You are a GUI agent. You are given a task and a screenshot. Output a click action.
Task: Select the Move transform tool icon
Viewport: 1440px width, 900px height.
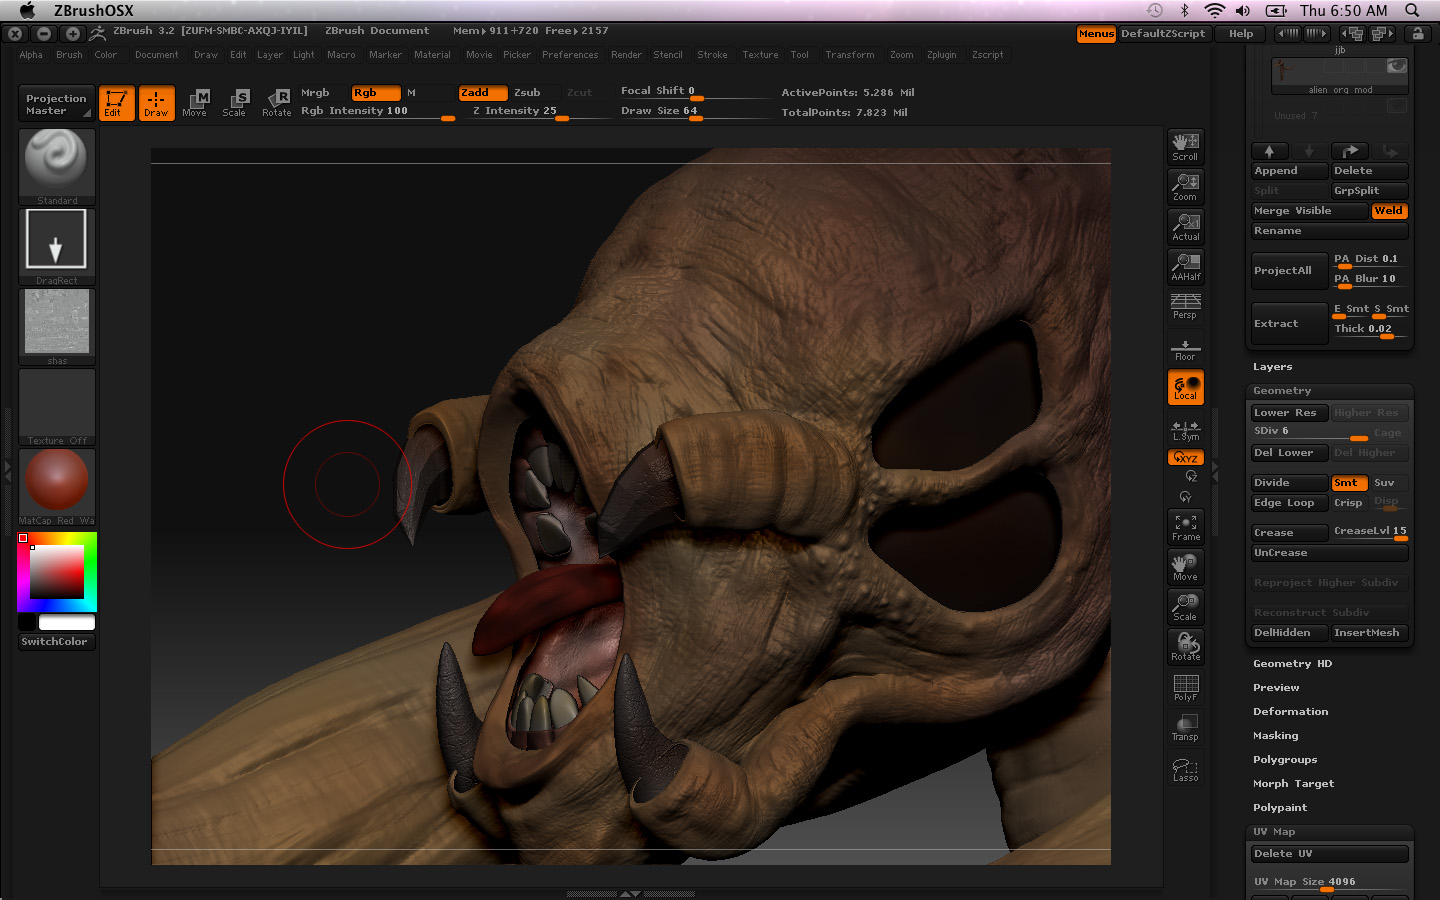click(195, 102)
